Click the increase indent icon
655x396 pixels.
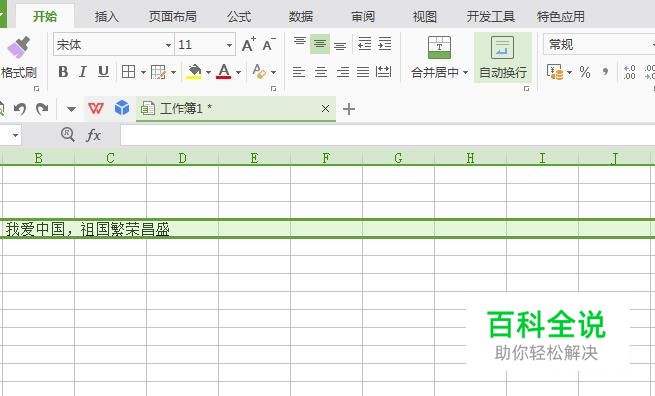[x=385, y=43]
